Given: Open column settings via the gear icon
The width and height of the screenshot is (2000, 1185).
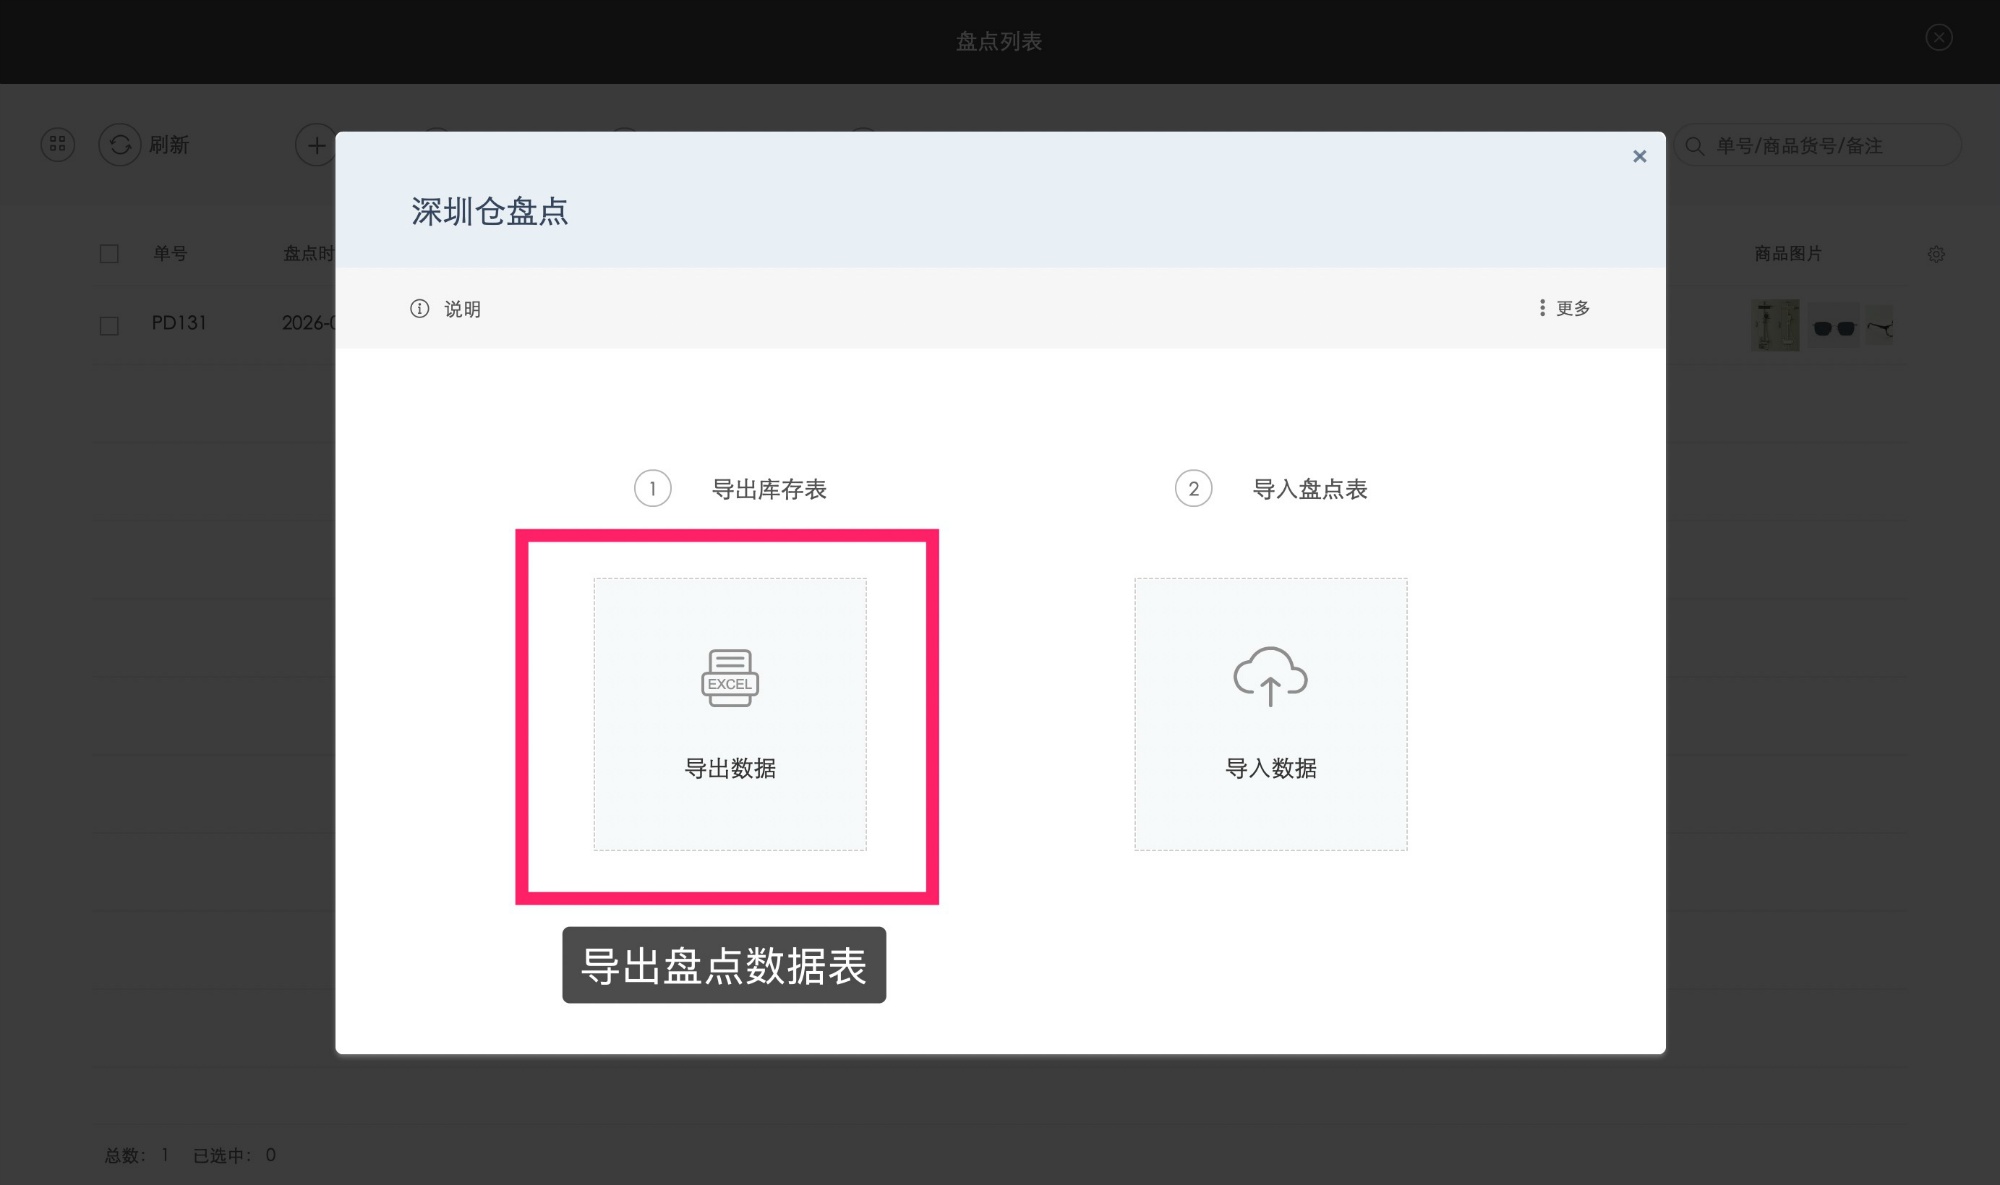Looking at the screenshot, I should [x=1936, y=254].
